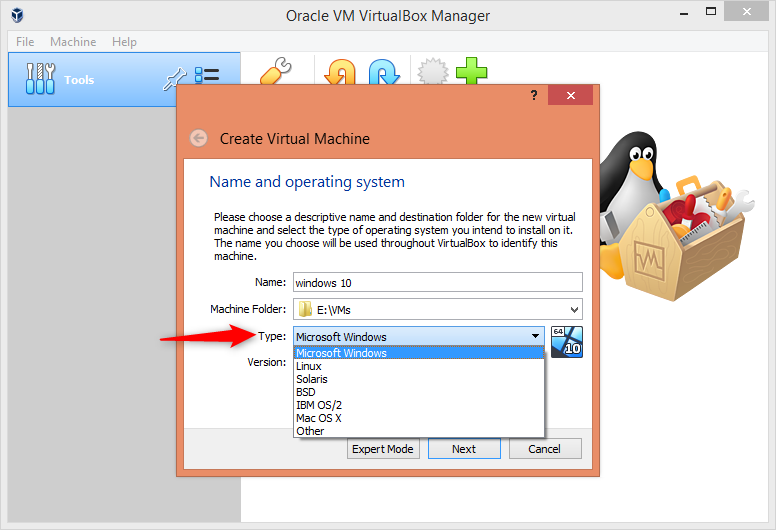Click the VirtualBox app icon in title bar

coord(17,15)
